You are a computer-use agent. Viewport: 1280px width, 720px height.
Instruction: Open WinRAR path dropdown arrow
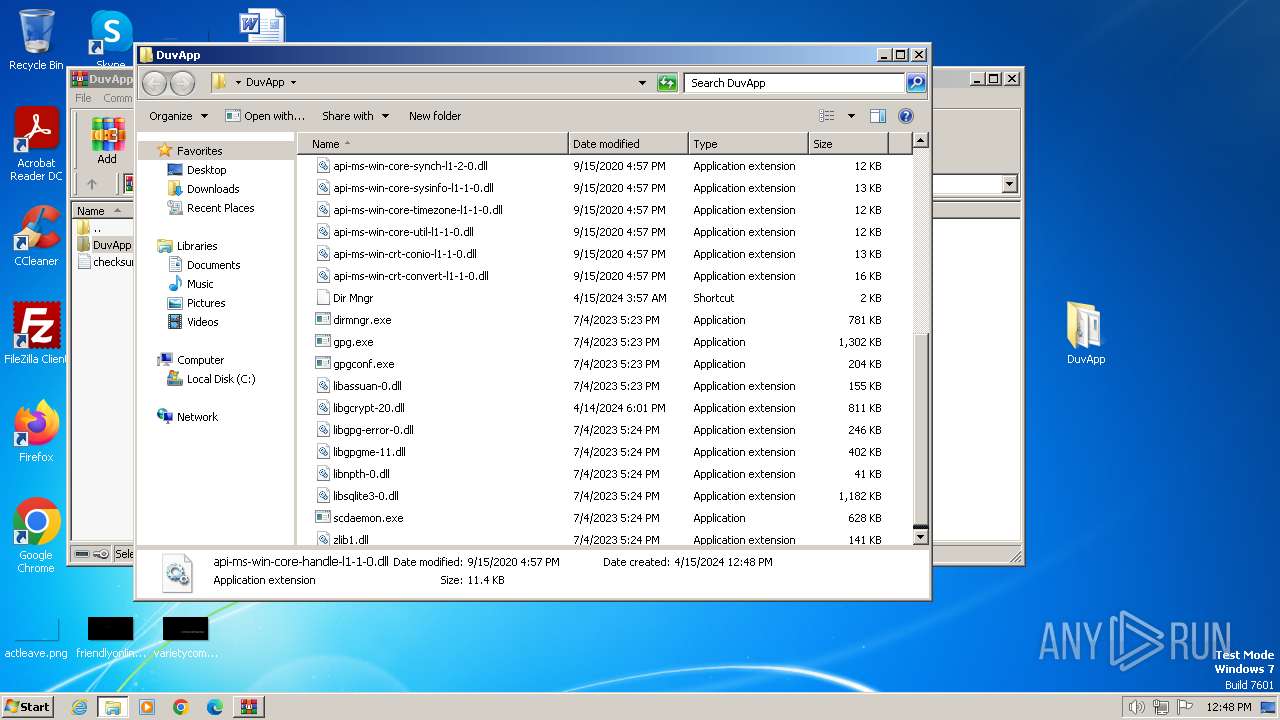tap(1009, 184)
